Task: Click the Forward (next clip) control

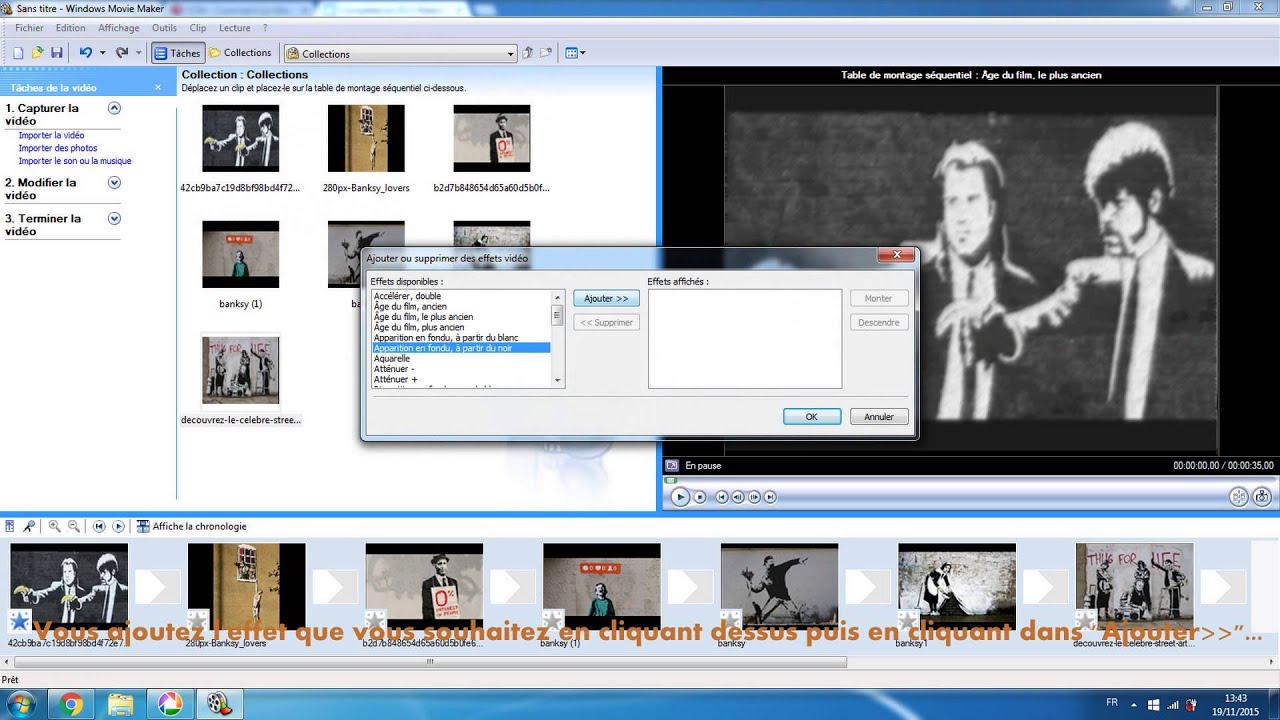Action: pyautogui.click(x=772, y=496)
